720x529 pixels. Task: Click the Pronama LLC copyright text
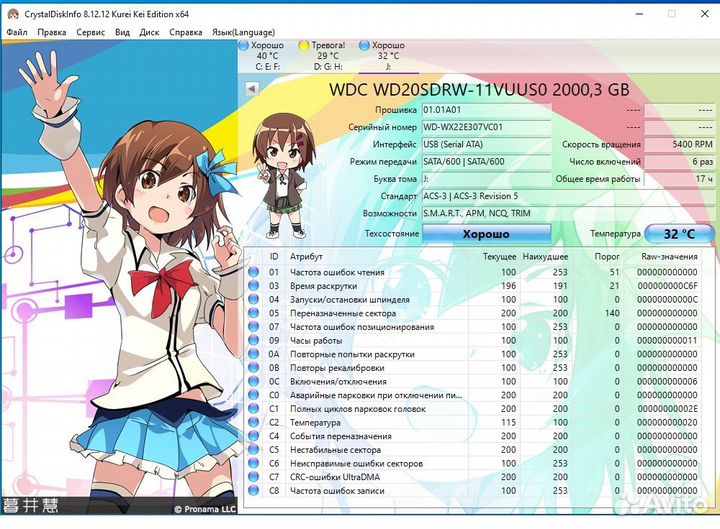(205, 509)
